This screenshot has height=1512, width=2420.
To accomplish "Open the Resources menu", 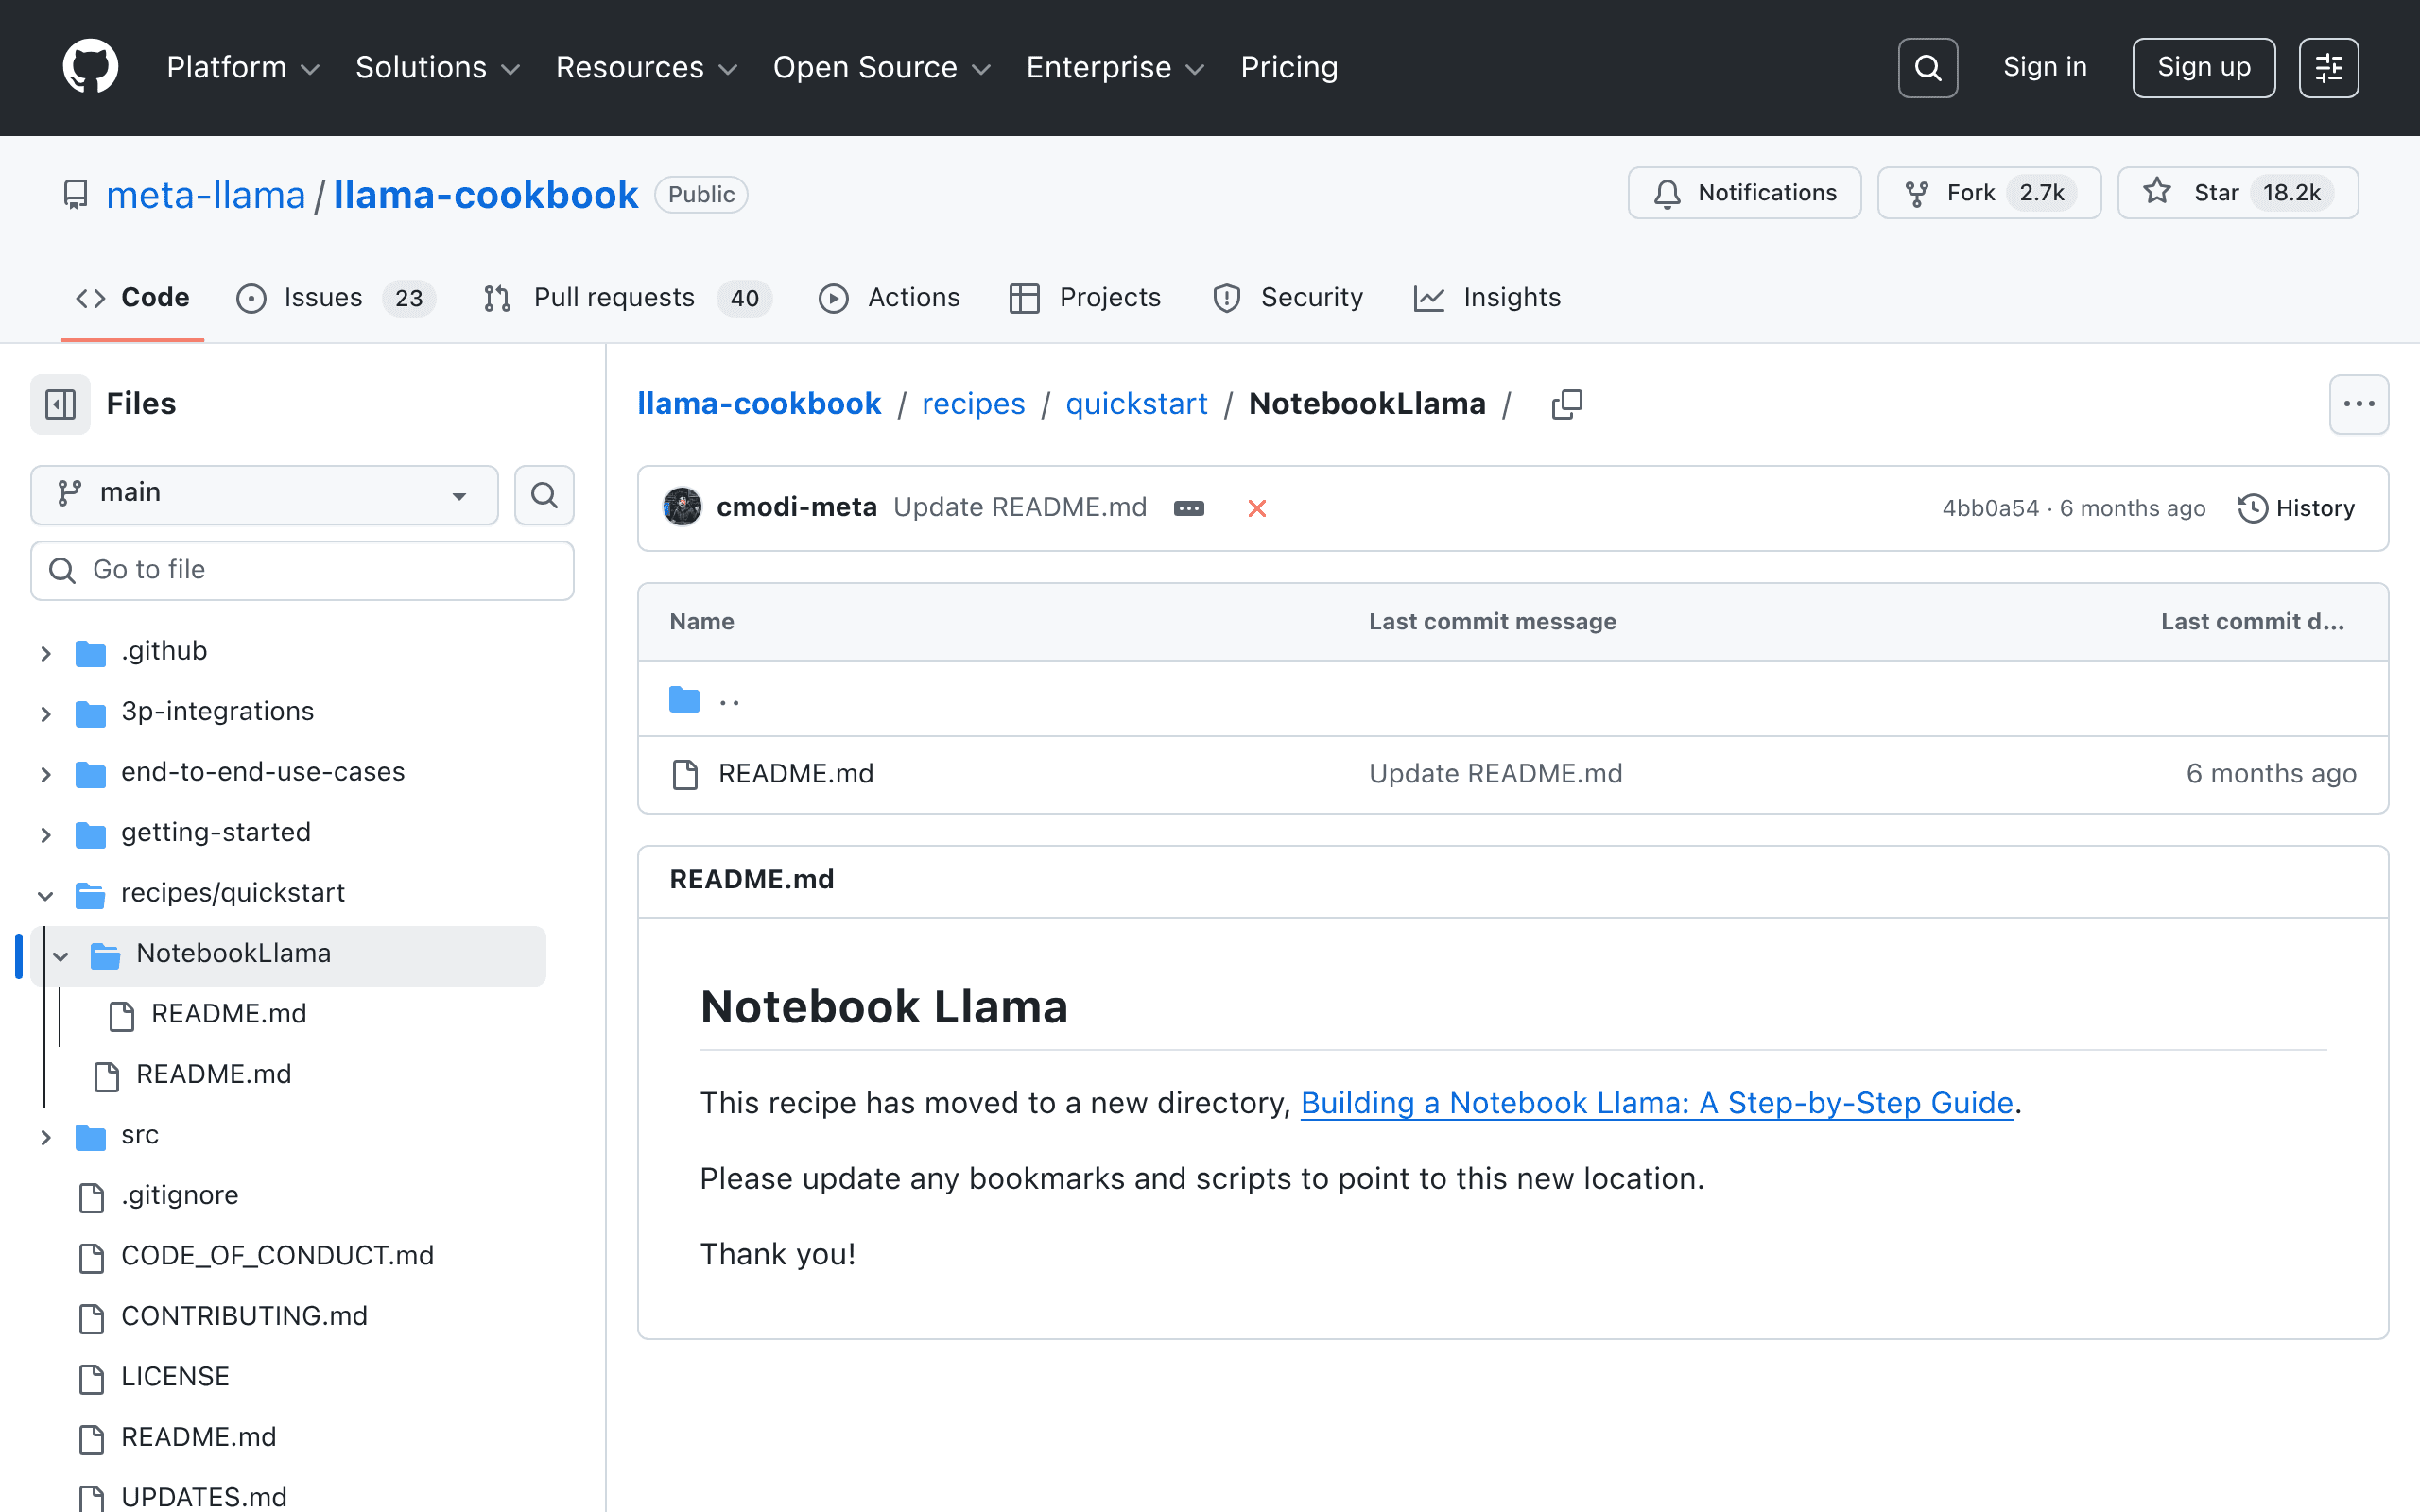I will pos(646,67).
